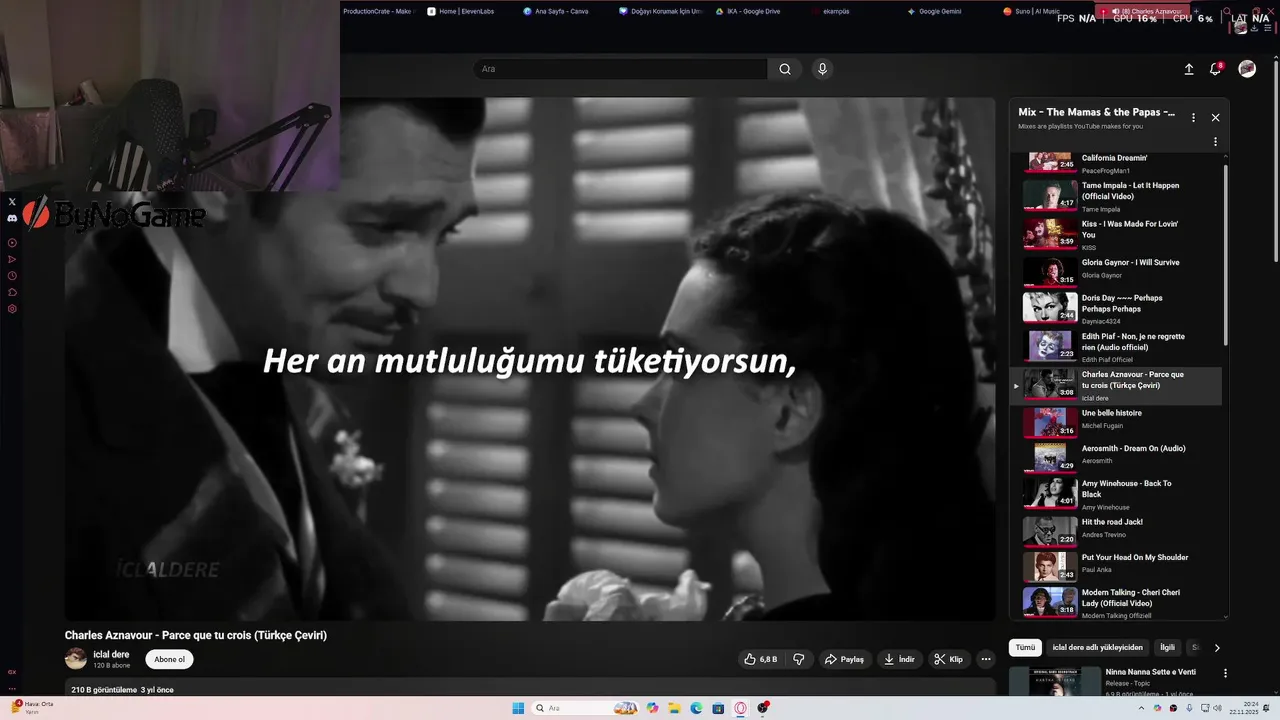The width and height of the screenshot is (1280, 720).
Task: Open the Windows Start menu
Action: point(518,708)
